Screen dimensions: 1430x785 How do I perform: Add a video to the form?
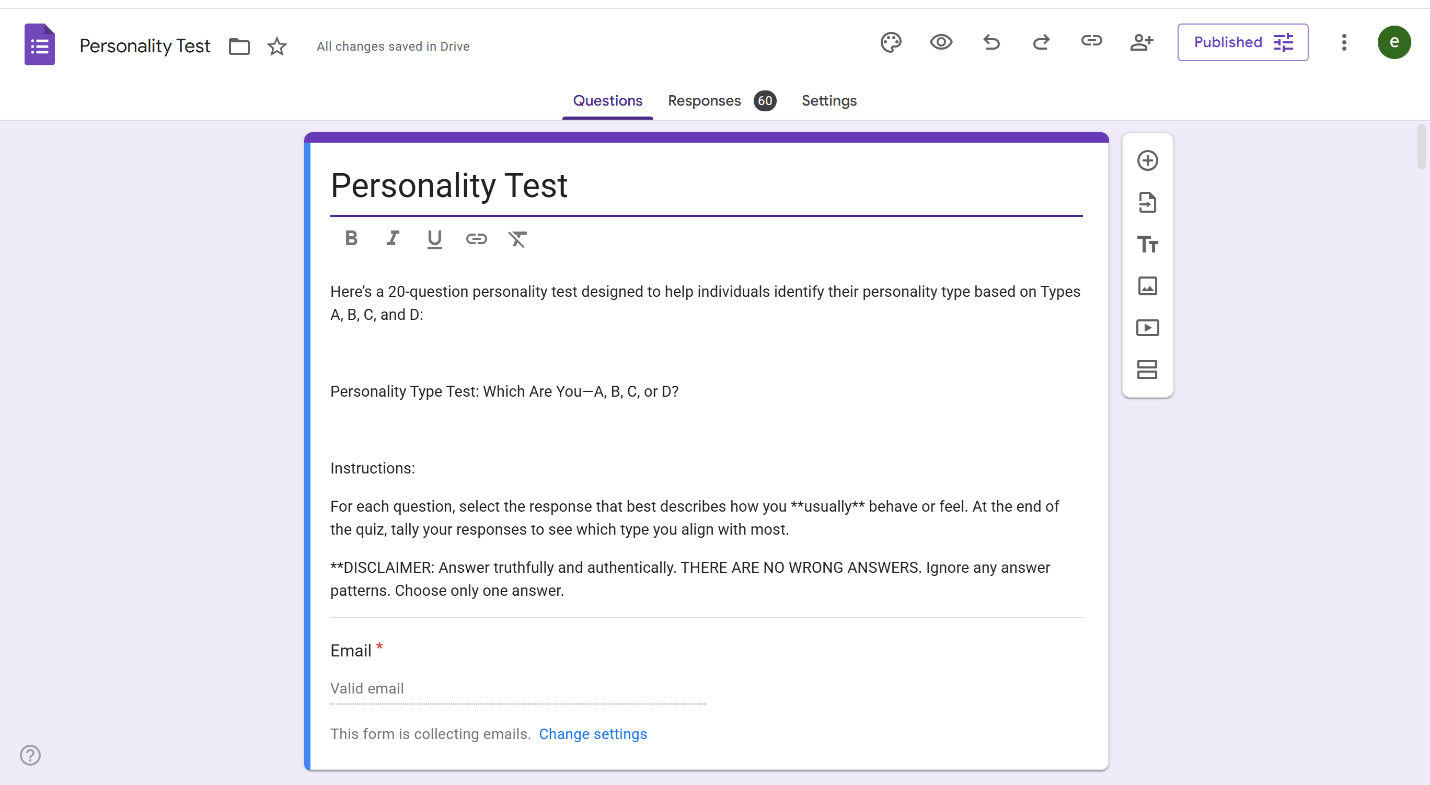tap(1147, 328)
